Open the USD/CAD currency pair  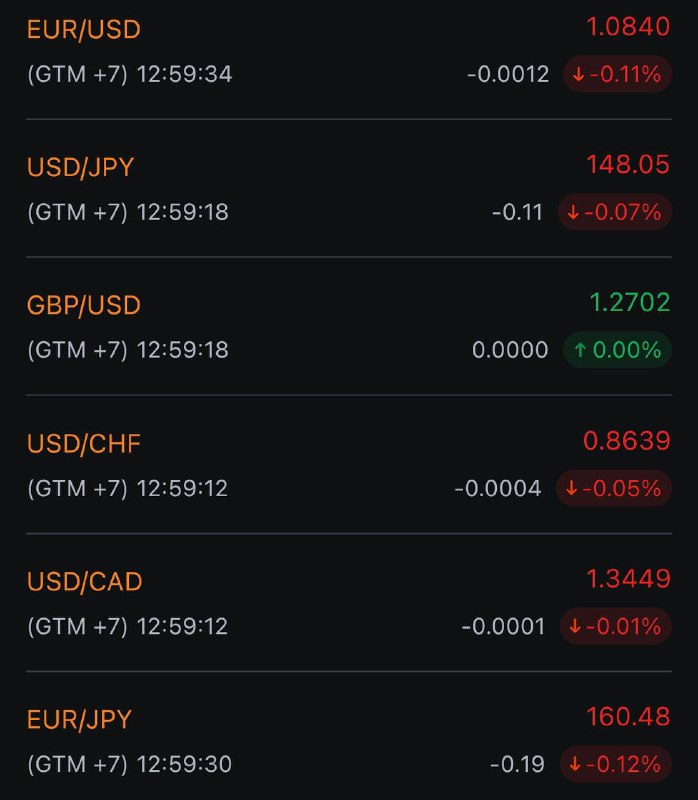click(85, 582)
